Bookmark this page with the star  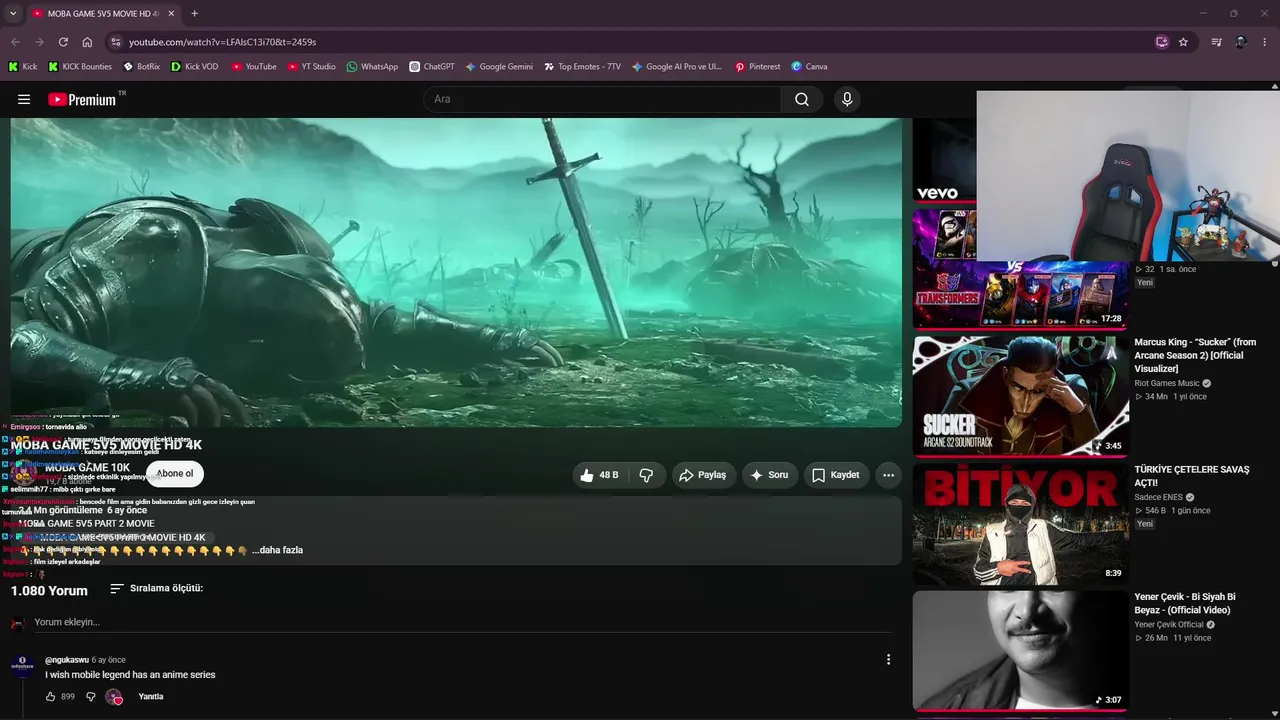[x=1183, y=42]
